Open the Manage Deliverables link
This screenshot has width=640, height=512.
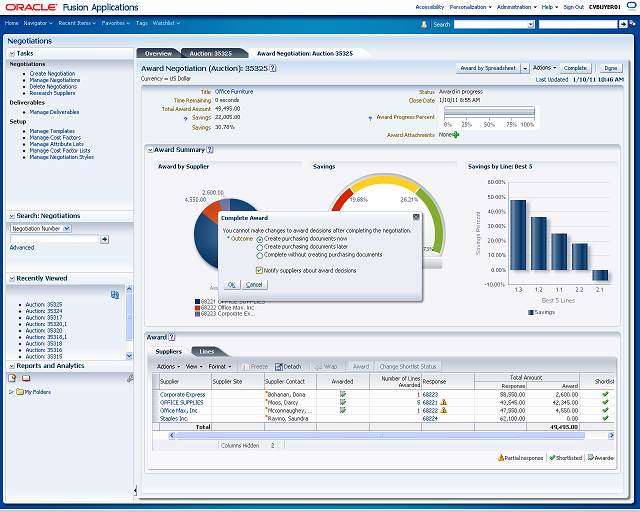[x=54, y=112]
